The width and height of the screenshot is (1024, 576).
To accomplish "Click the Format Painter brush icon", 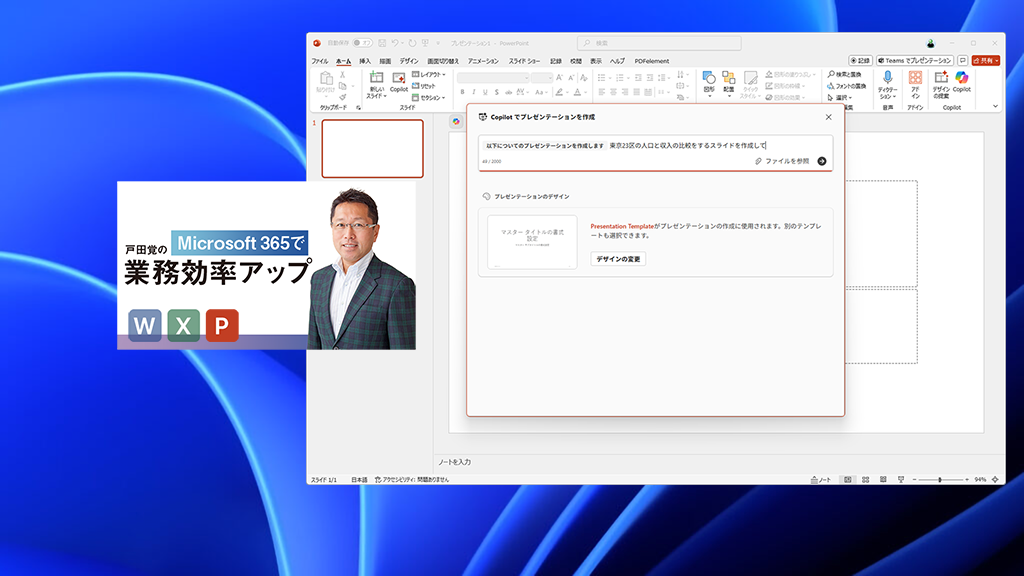I will [342, 97].
